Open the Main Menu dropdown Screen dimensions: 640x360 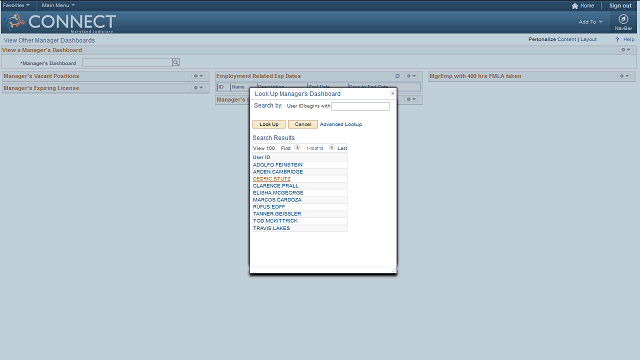click(x=58, y=5)
